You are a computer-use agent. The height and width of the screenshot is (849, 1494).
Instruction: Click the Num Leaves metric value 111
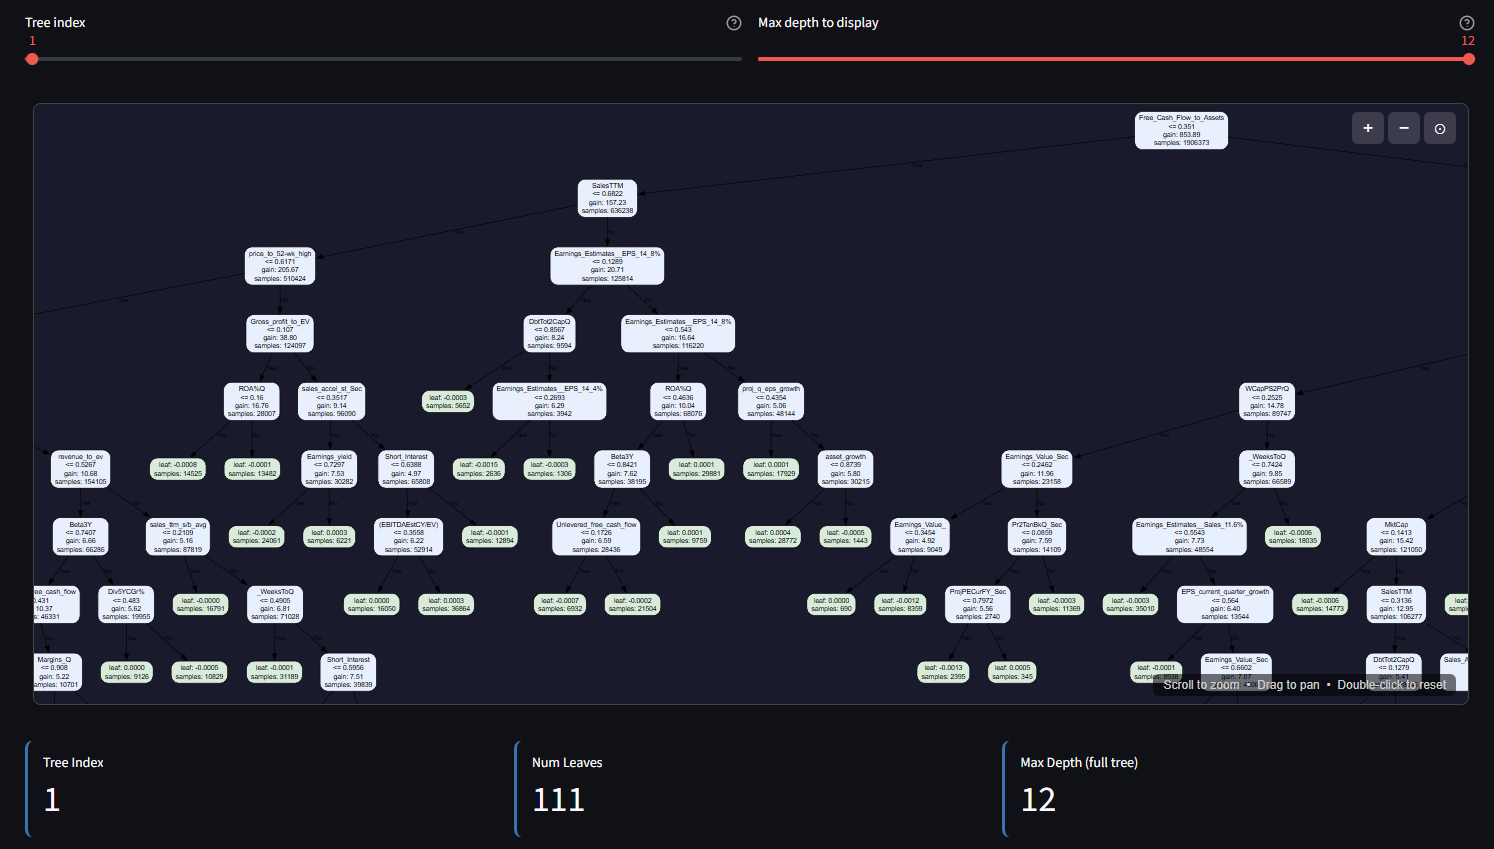558,799
